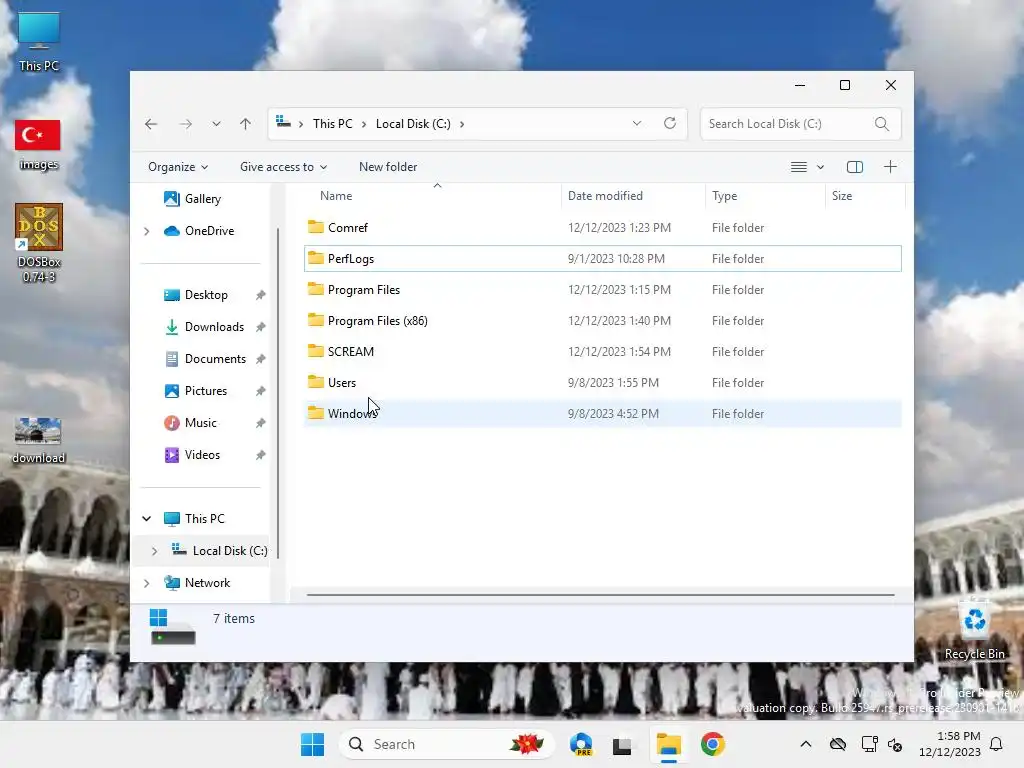
Task: Open Google Chrome from the taskbar
Action: pyautogui.click(x=712, y=744)
